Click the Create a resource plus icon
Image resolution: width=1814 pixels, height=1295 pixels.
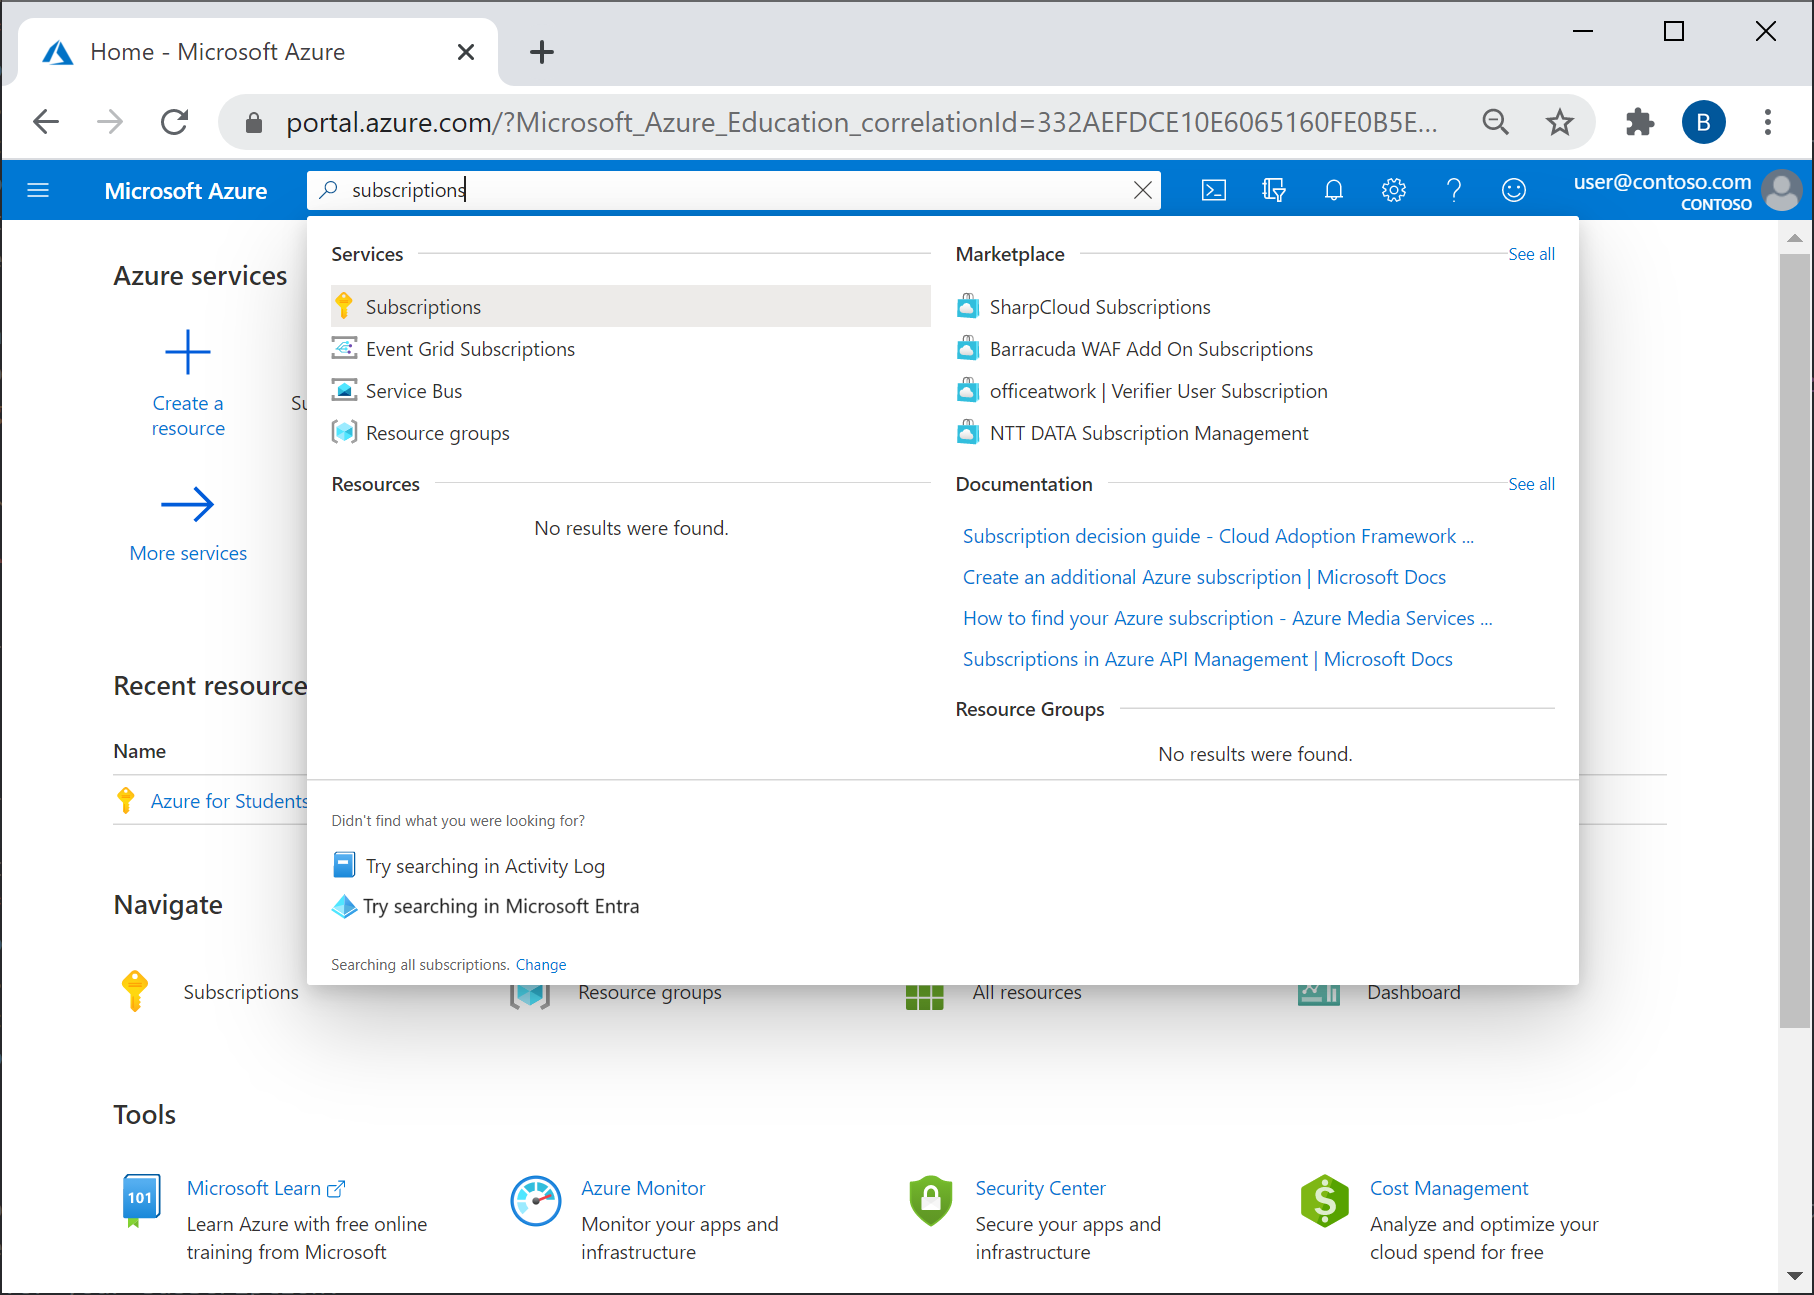click(x=188, y=353)
